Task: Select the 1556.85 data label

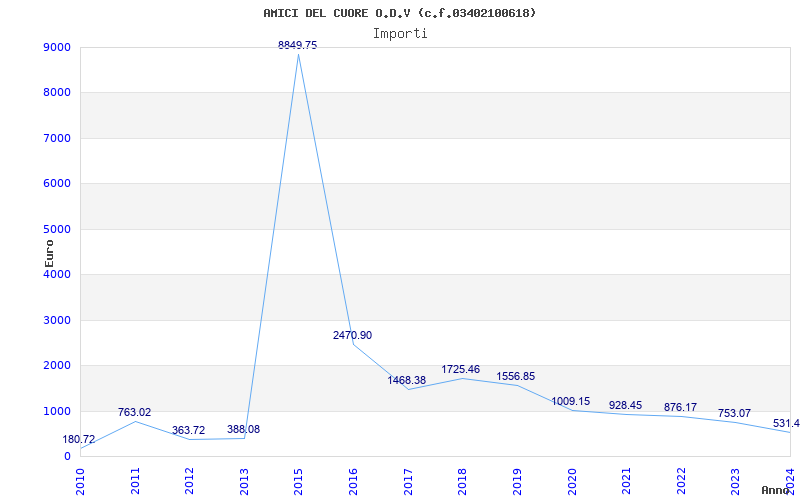Action: coord(516,377)
